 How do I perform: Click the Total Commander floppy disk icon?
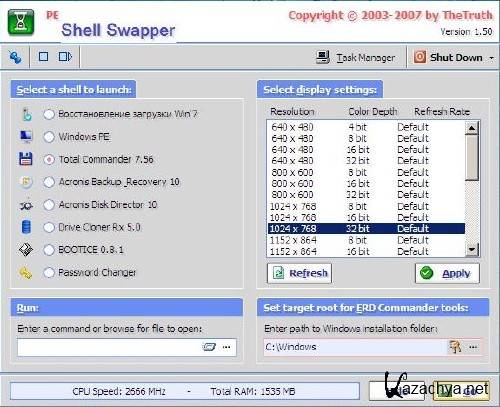click(x=26, y=159)
